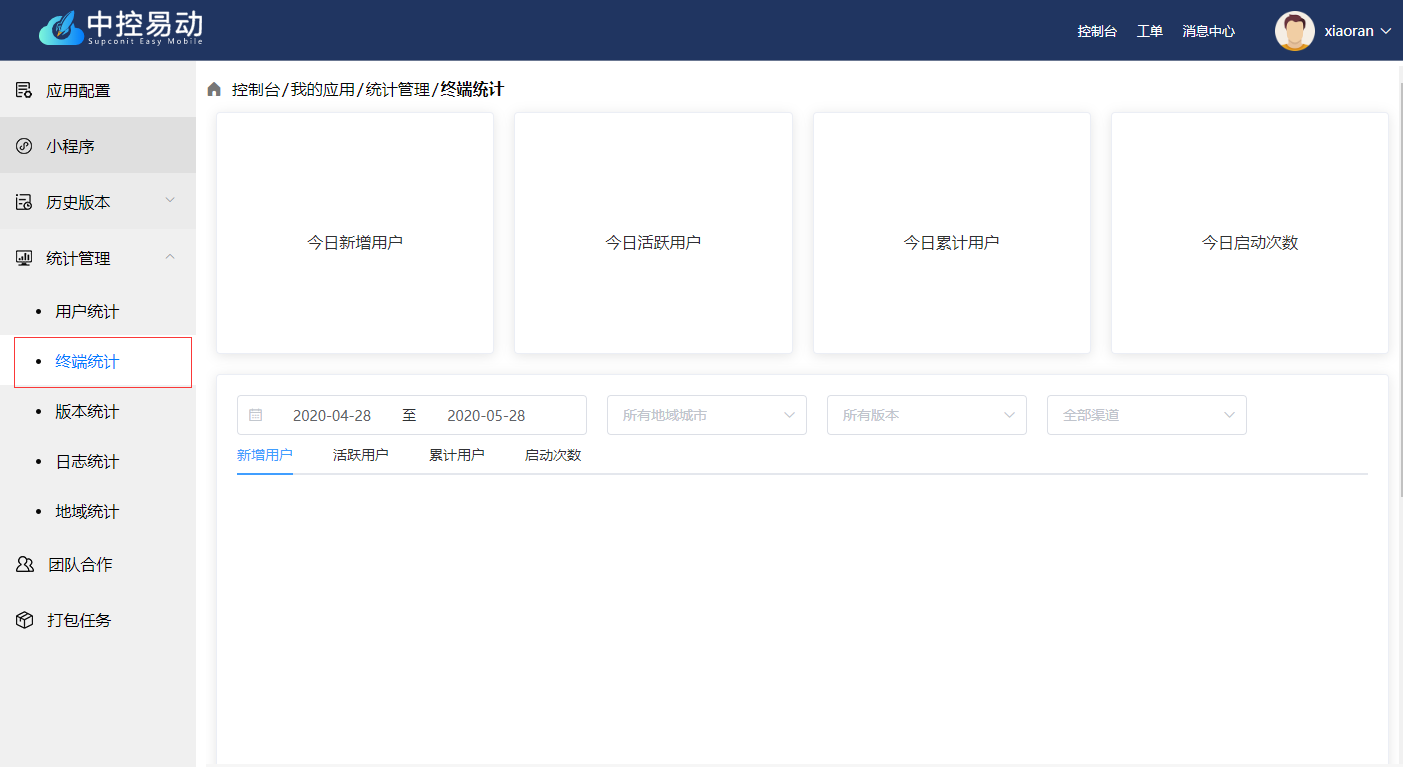Click the end date 2020-05-28 field

coord(486,415)
